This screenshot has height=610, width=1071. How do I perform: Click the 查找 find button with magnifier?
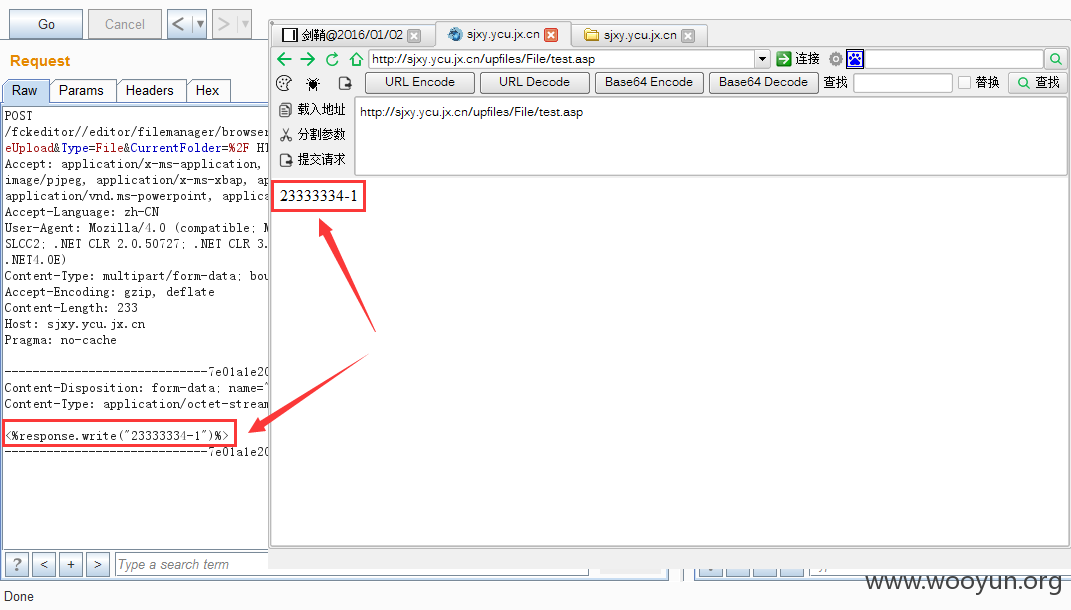point(1038,83)
